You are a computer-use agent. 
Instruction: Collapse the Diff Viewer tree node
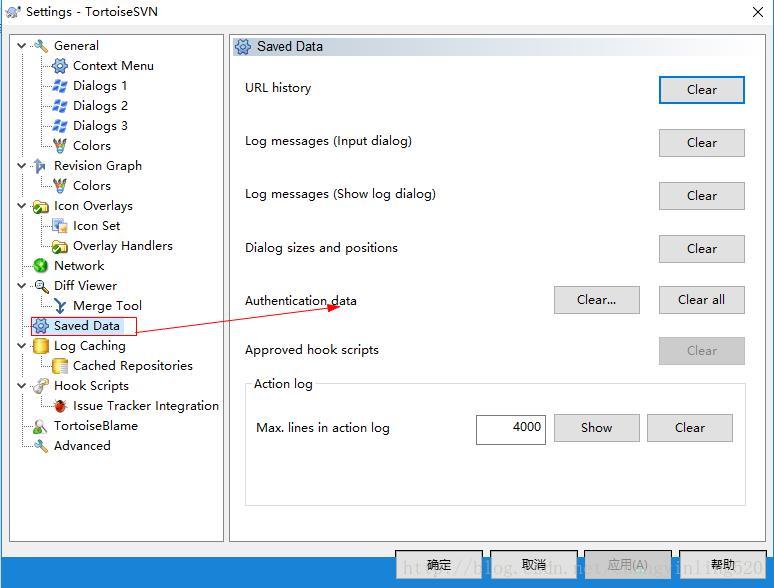(21, 286)
